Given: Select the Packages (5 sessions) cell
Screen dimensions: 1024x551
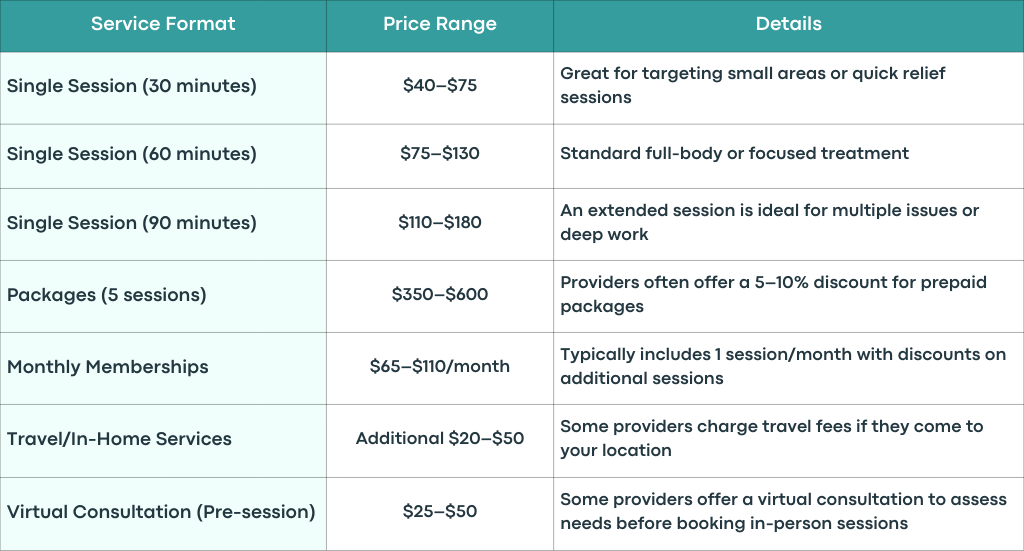Looking at the screenshot, I should tap(163, 296).
